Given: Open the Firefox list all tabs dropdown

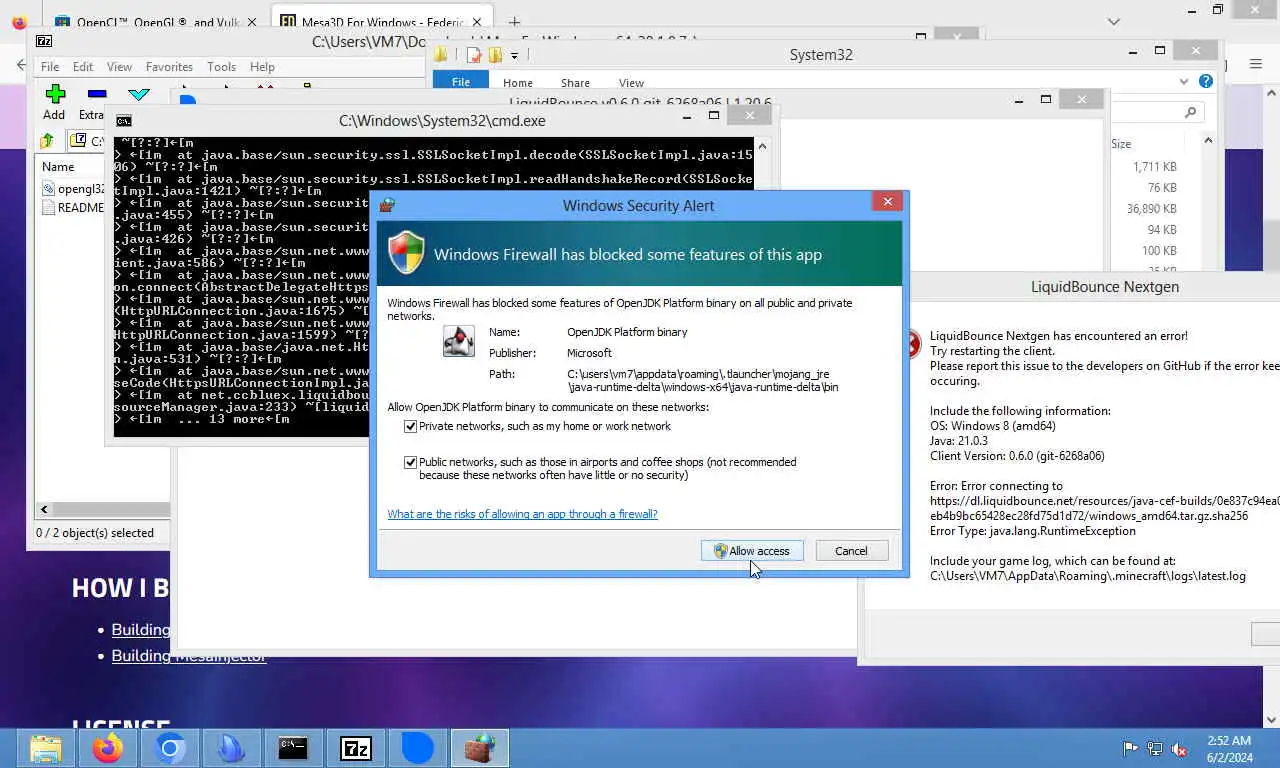Looking at the screenshot, I should [x=1114, y=22].
